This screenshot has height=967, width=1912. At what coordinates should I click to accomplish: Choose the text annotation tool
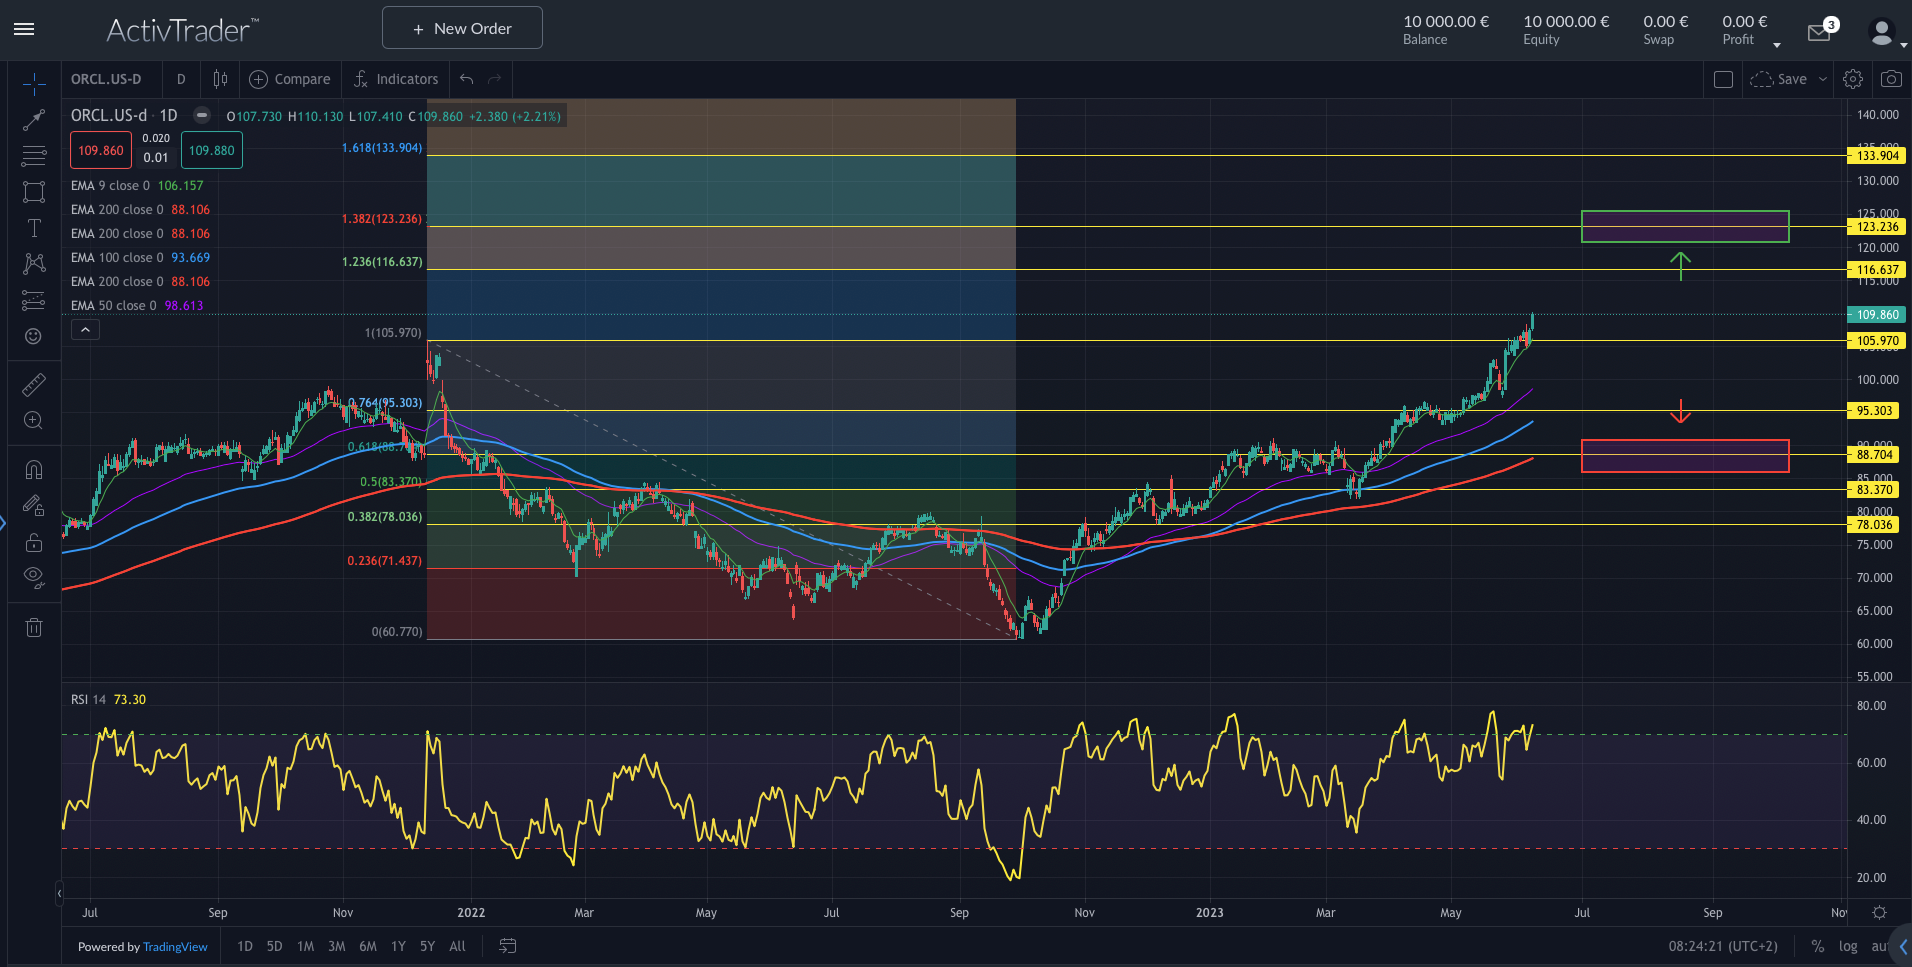(x=34, y=228)
